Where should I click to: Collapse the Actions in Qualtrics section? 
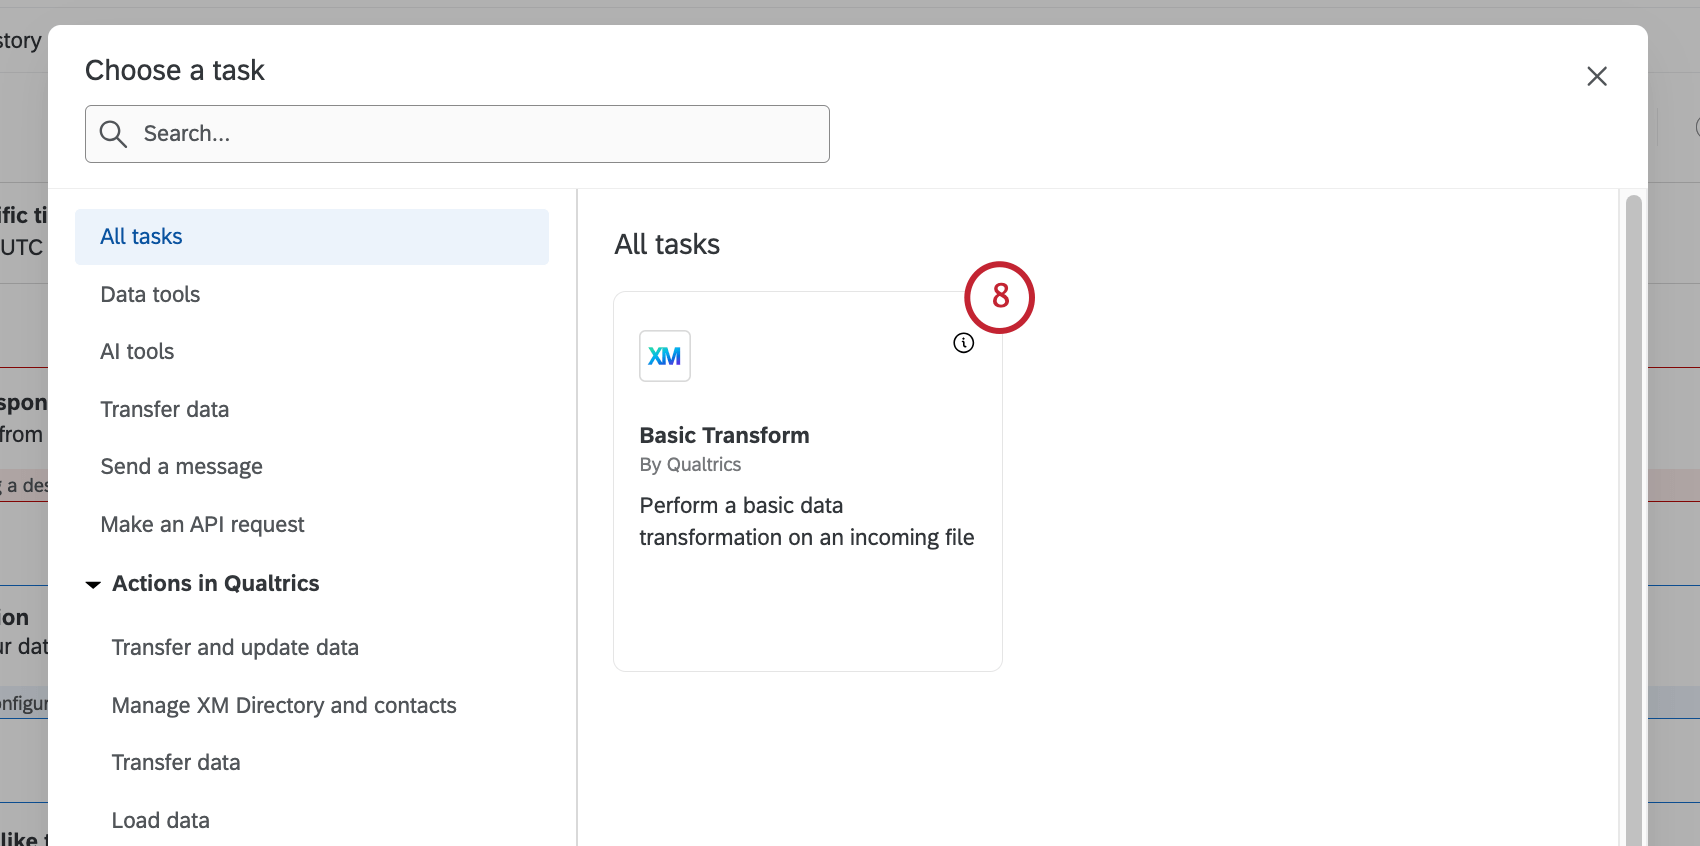(x=93, y=584)
